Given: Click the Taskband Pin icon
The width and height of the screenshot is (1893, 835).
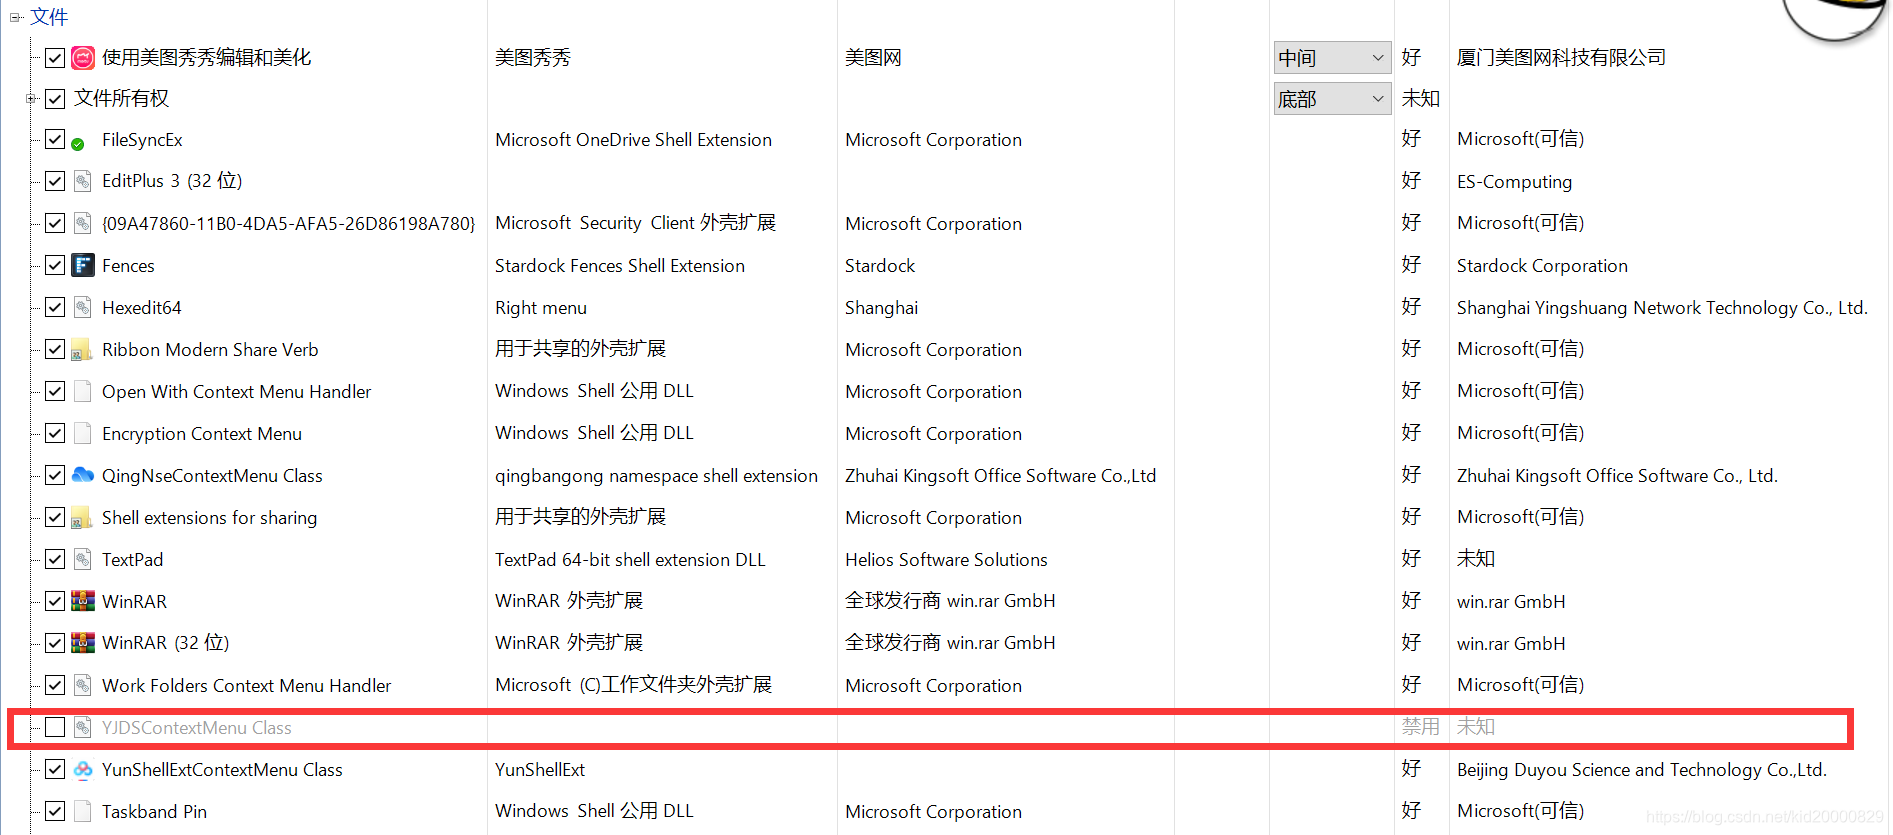Looking at the screenshot, I should pos(83,811).
